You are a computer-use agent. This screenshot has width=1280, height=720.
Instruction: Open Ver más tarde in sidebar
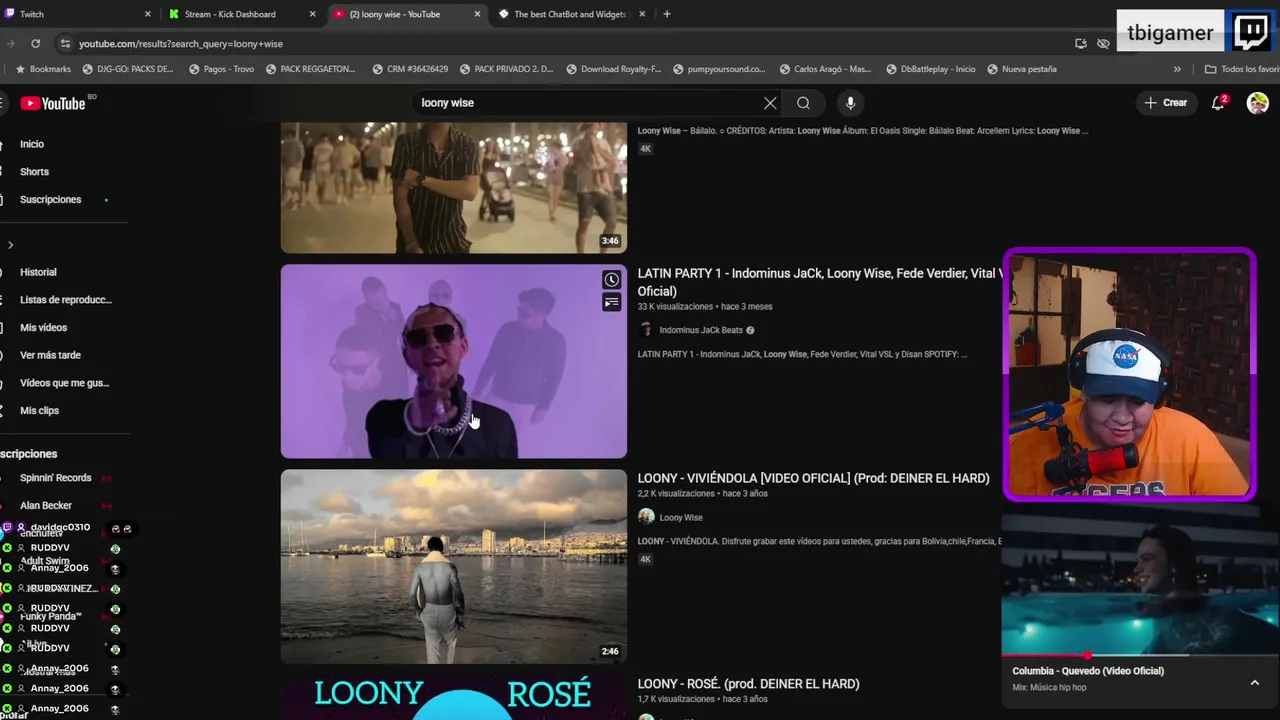[x=50, y=355]
